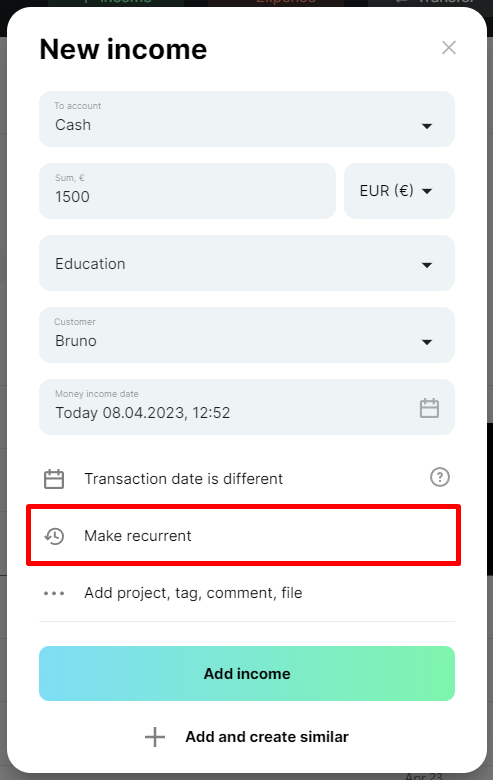Open the EUR currency dropdown
493x780 pixels.
tap(399, 191)
